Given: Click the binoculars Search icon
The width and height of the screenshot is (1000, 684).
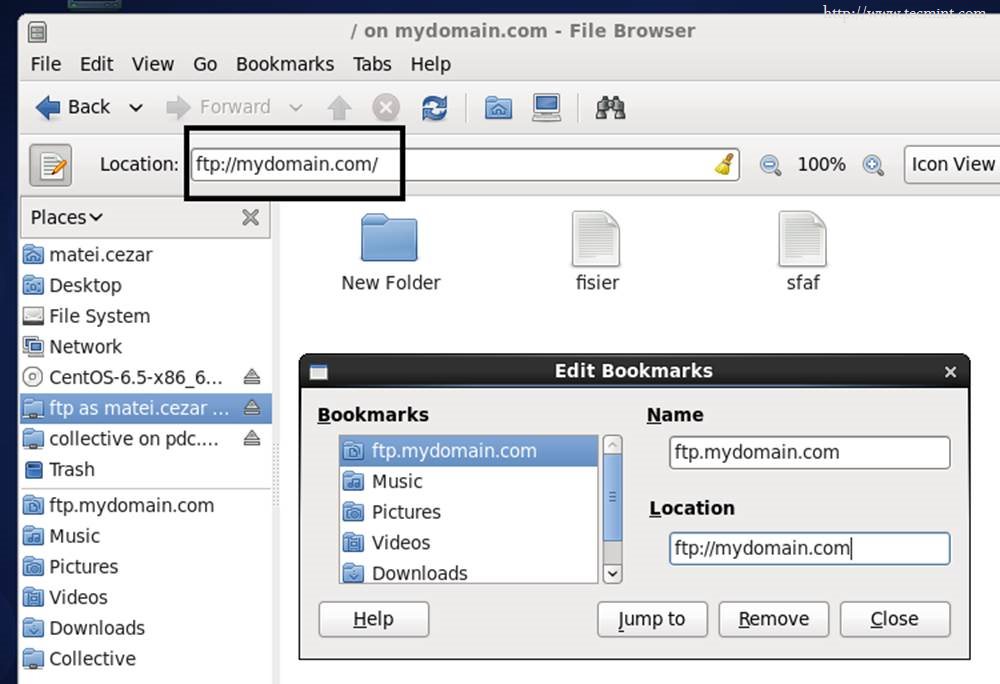Looking at the screenshot, I should coord(610,108).
